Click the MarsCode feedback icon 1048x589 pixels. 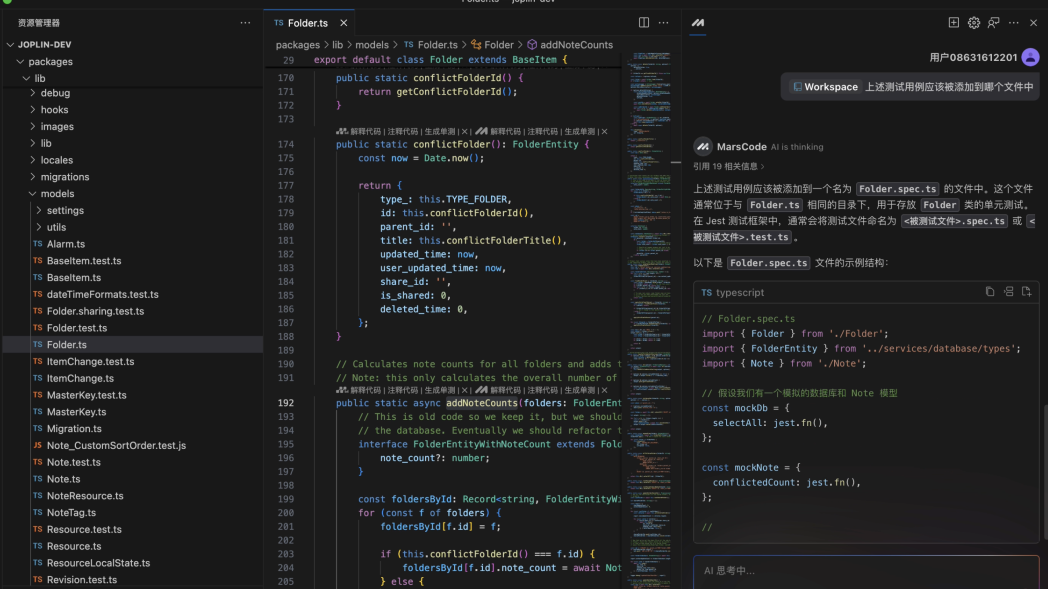993,23
